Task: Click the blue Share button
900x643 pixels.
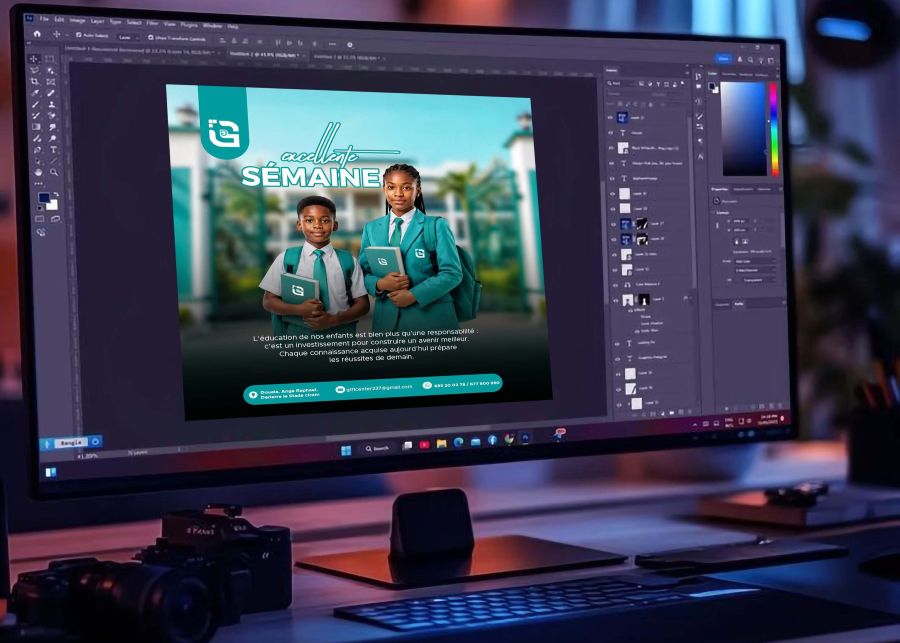Action: [723, 59]
